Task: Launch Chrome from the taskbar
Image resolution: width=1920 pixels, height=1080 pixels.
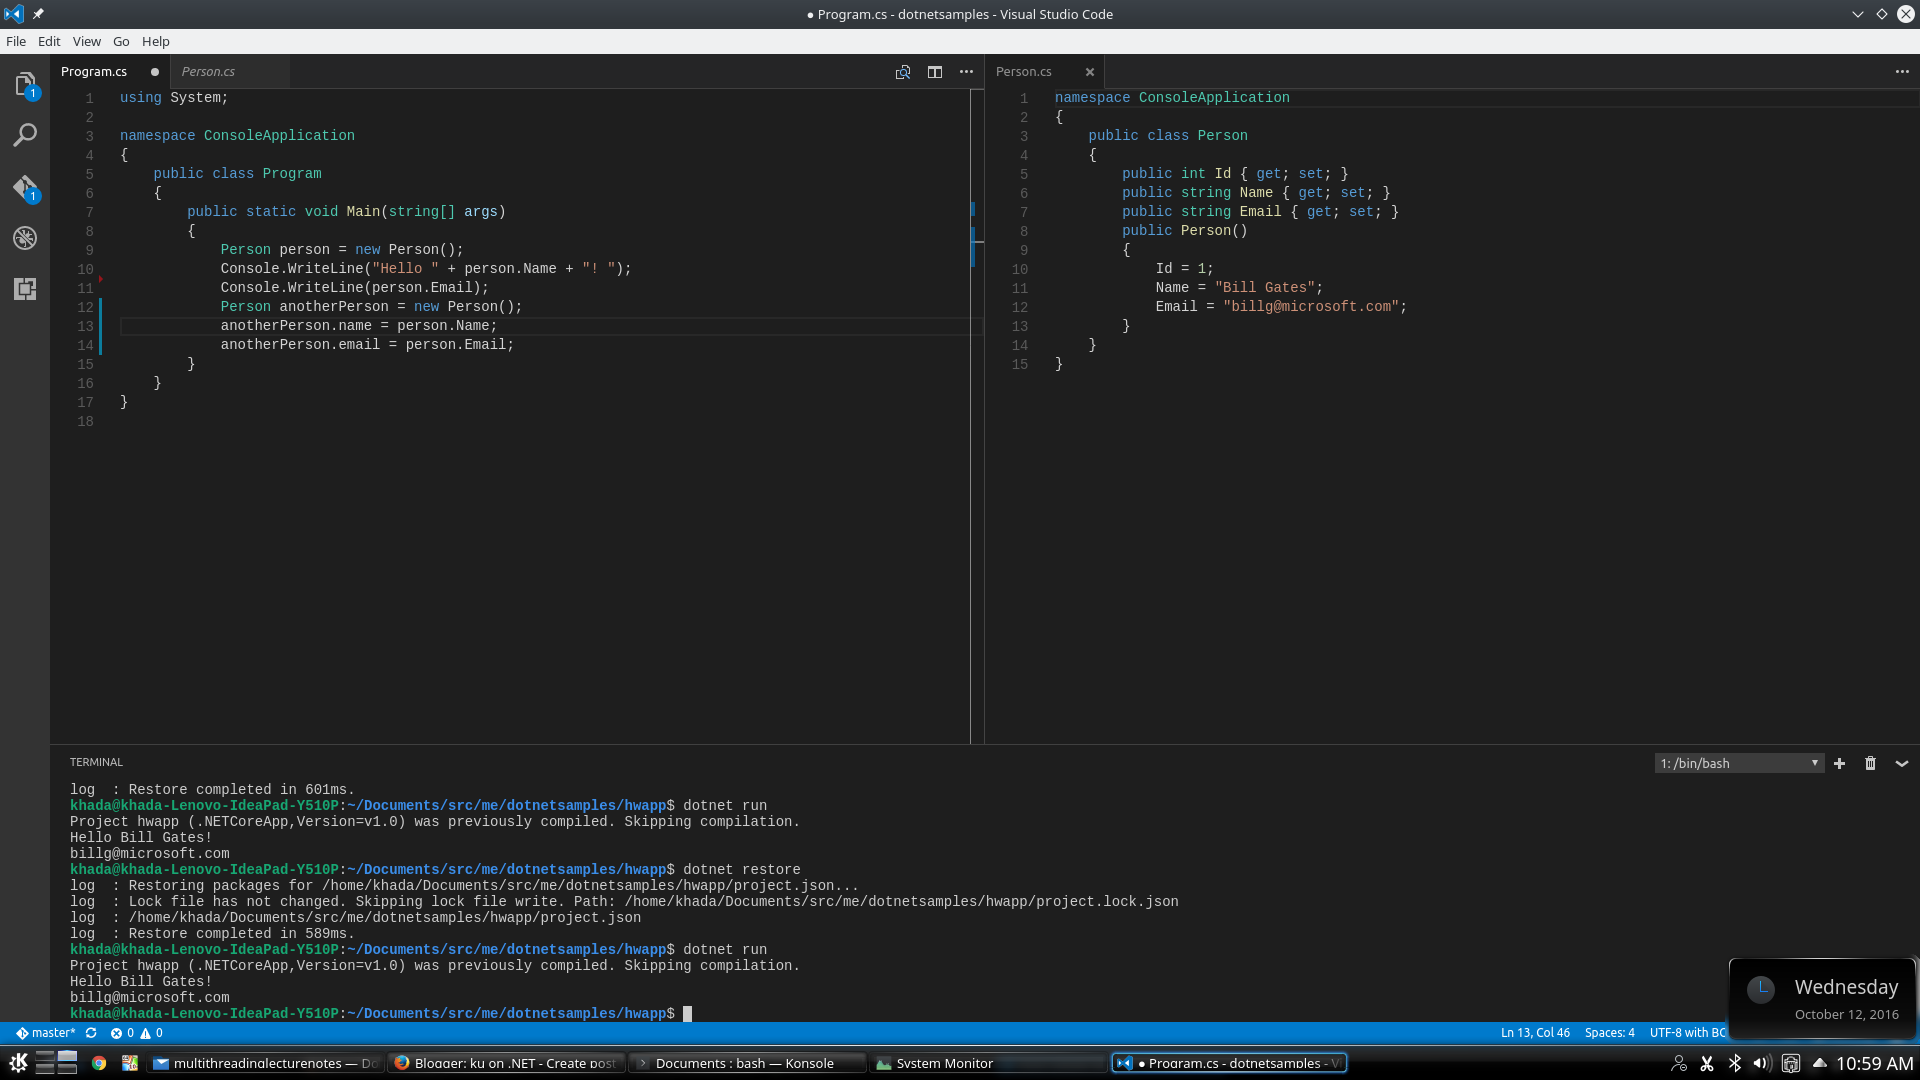Action: (99, 1063)
